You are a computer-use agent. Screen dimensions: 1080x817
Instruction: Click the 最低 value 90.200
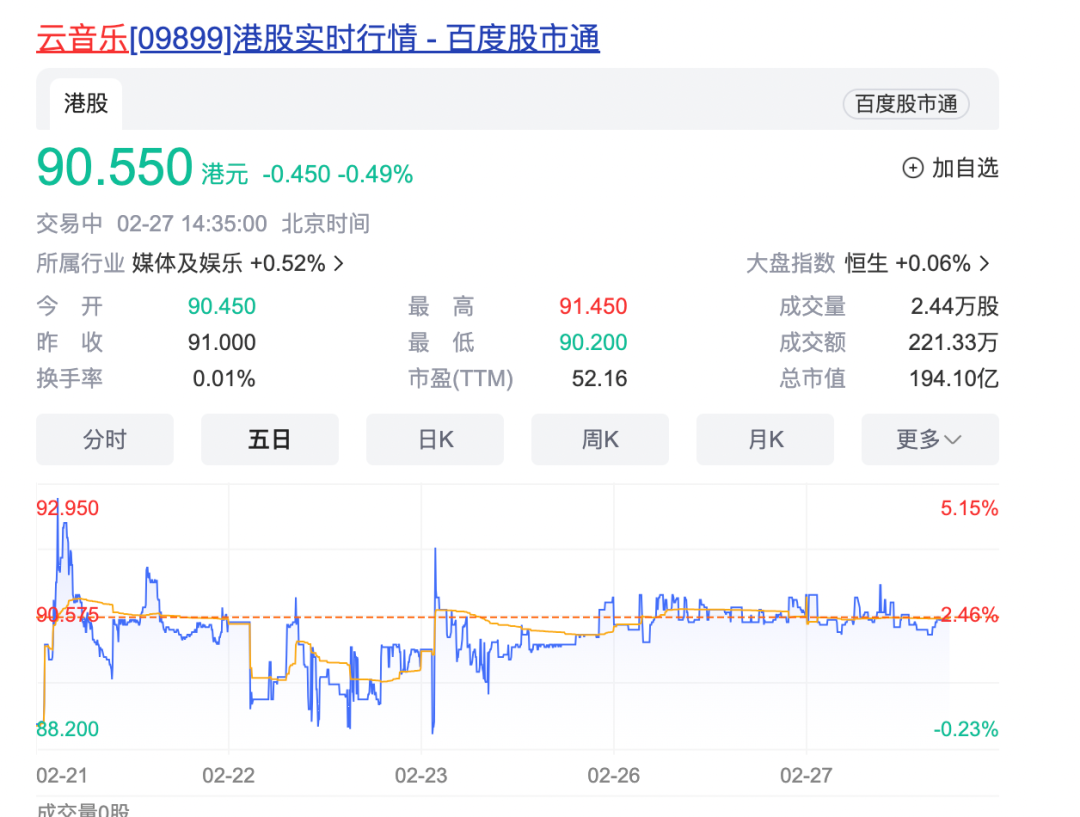[x=593, y=342]
